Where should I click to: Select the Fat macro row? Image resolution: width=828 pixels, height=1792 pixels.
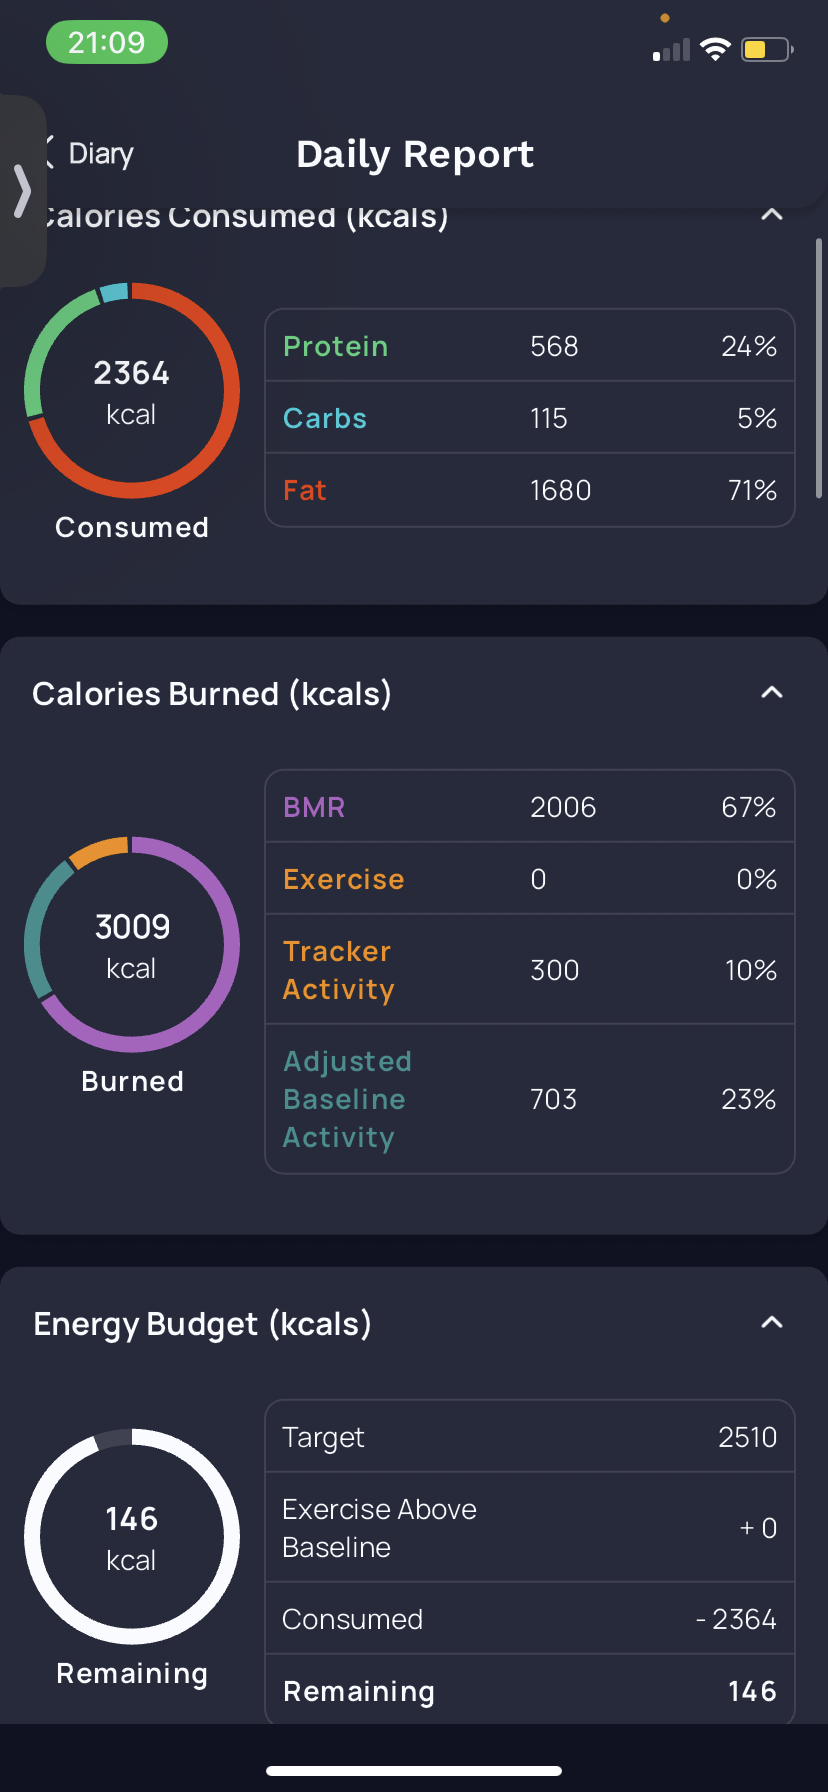click(x=530, y=490)
